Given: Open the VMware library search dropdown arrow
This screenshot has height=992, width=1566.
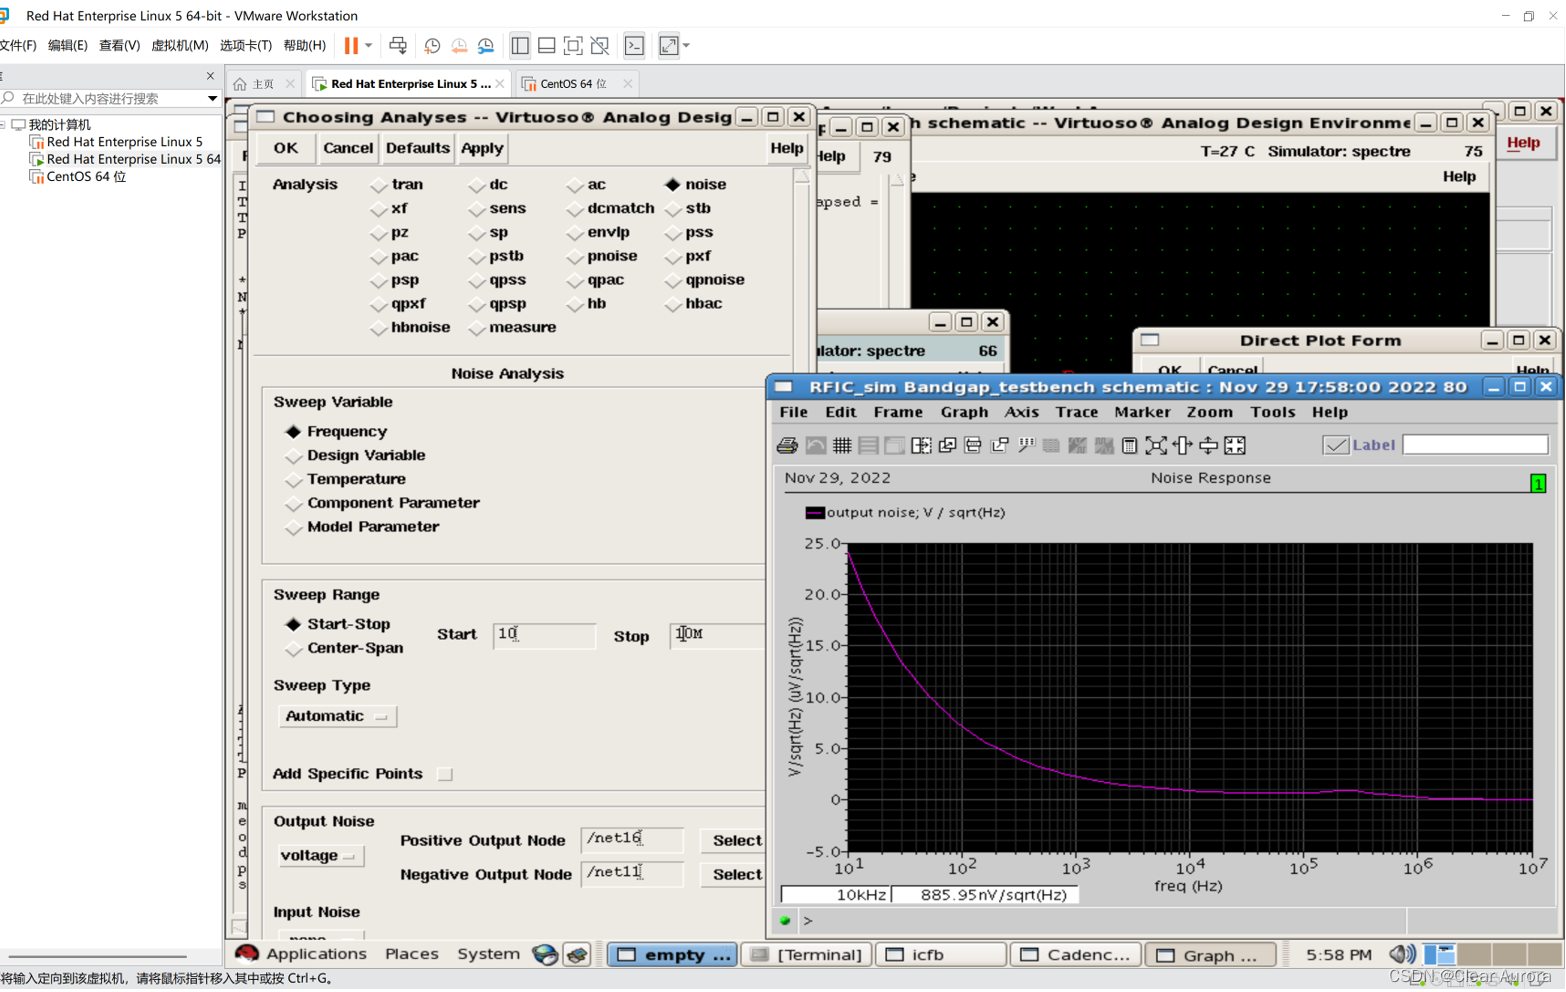Looking at the screenshot, I should click(212, 99).
